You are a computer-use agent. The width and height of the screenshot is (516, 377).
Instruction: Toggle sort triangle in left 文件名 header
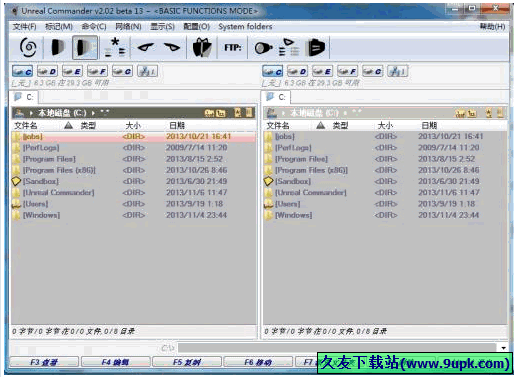68,125
